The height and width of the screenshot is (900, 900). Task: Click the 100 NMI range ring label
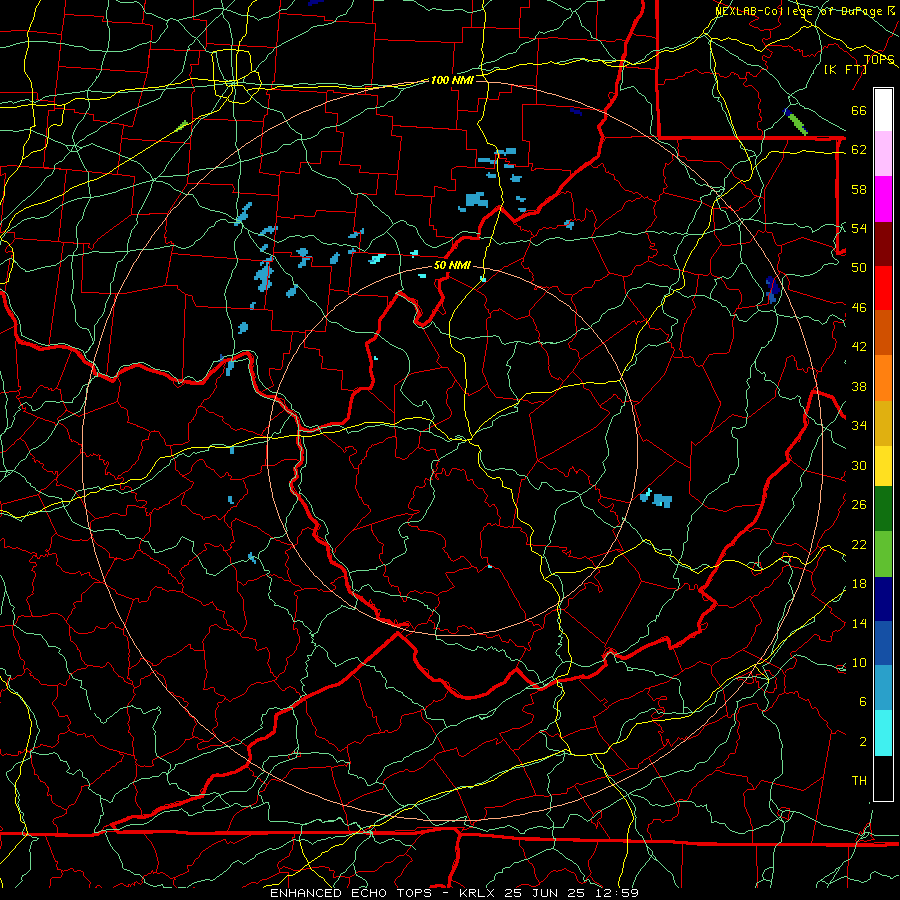(x=452, y=80)
